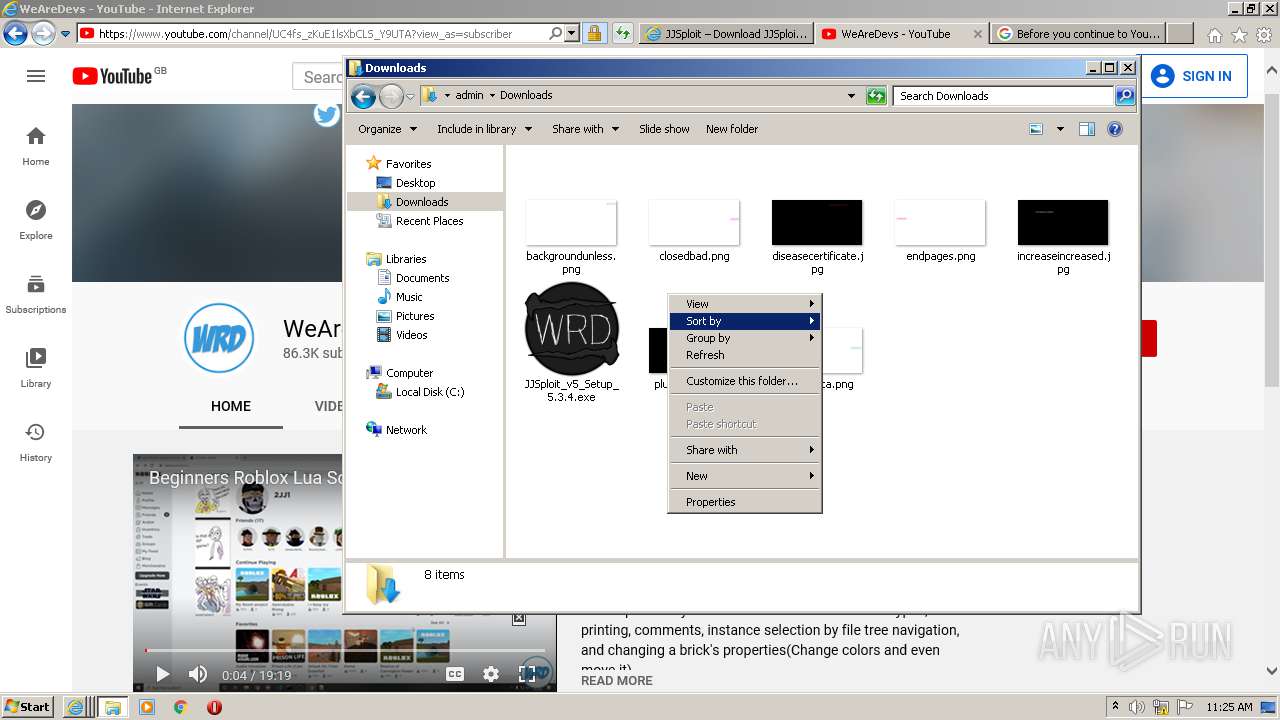Open History in YouTube sidebar
This screenshot has height=720, width=1280.
point(36,442)
